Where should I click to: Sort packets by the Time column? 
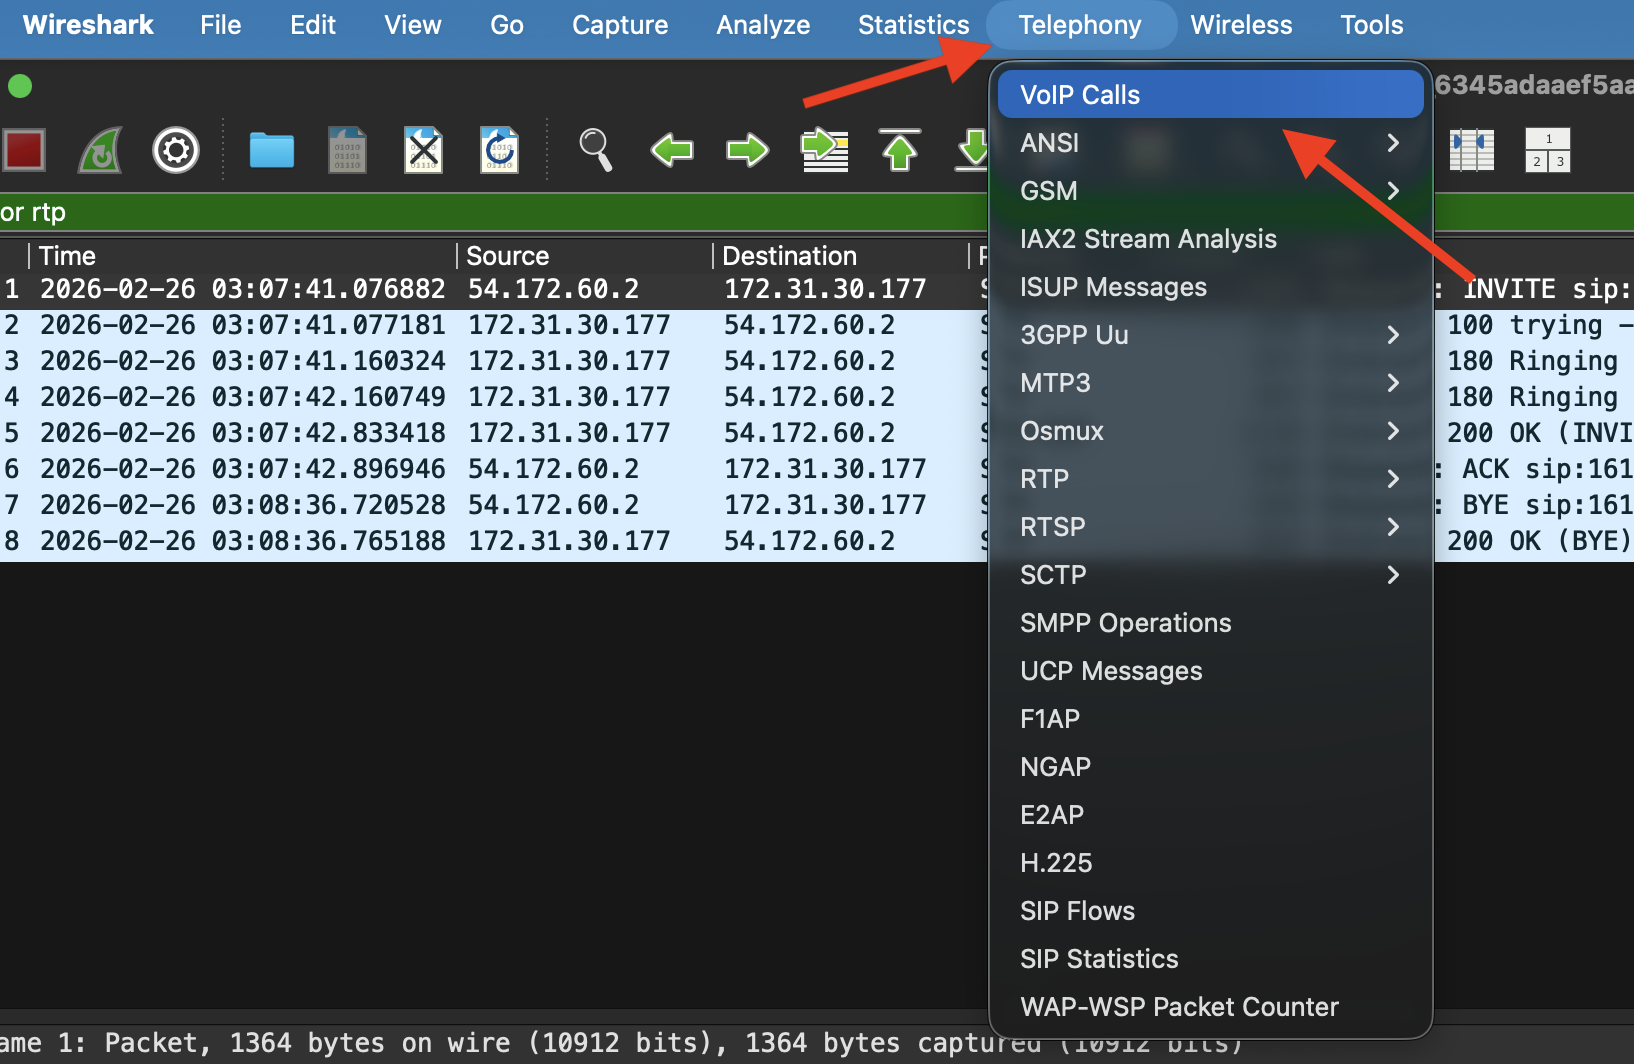pos(67,256)
